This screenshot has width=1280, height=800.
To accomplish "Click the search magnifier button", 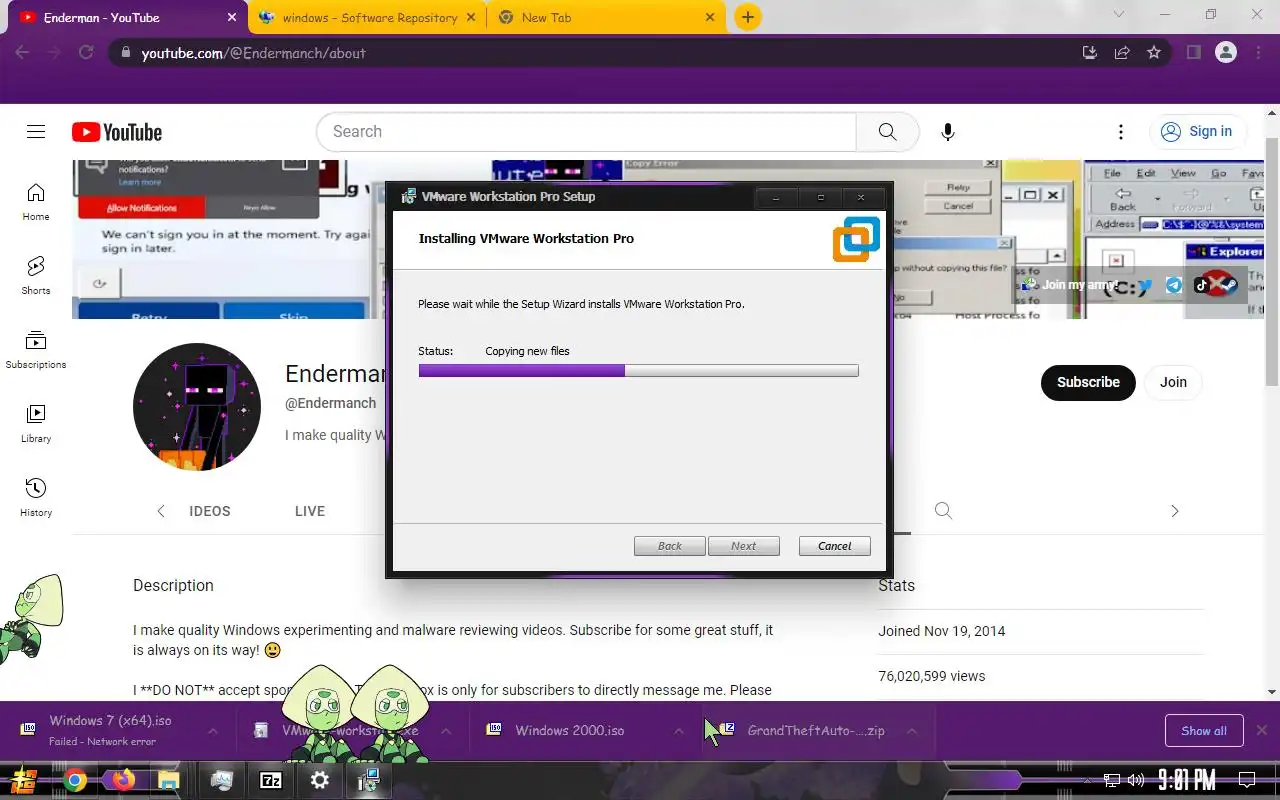I will (887, 132).
